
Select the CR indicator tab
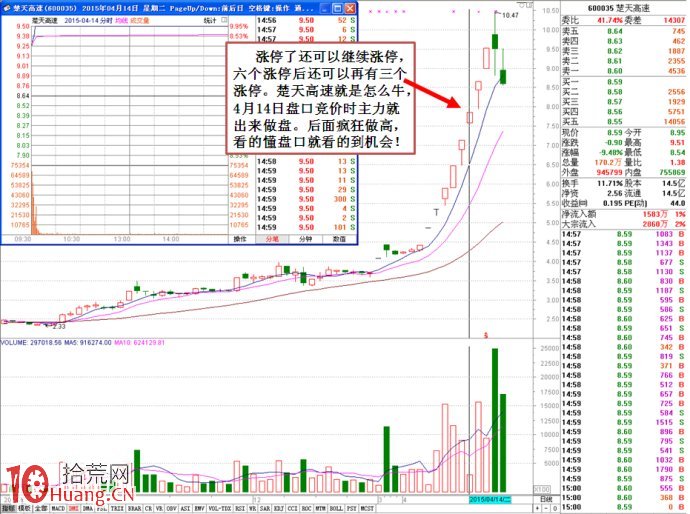tap(148, 508)
